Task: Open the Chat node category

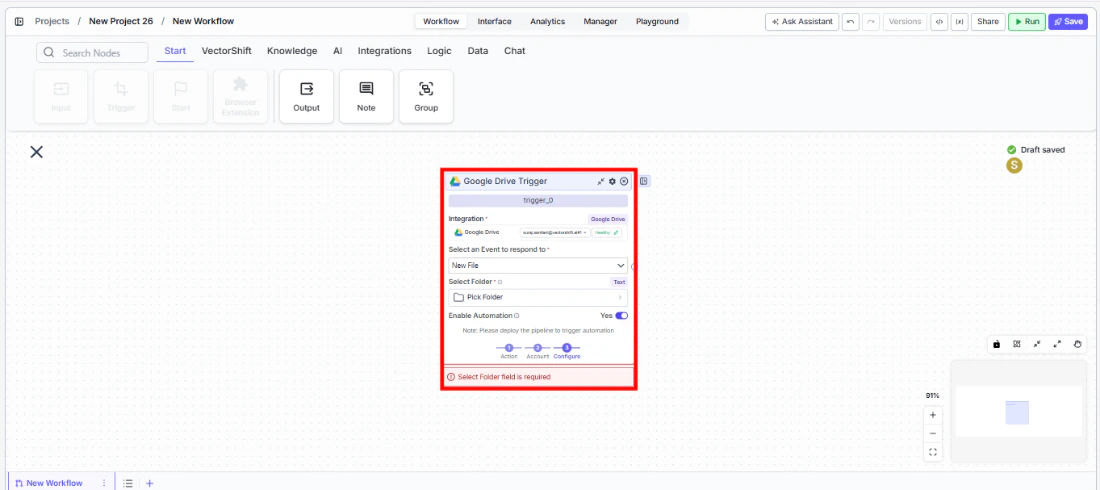Action: click(514, 51)
